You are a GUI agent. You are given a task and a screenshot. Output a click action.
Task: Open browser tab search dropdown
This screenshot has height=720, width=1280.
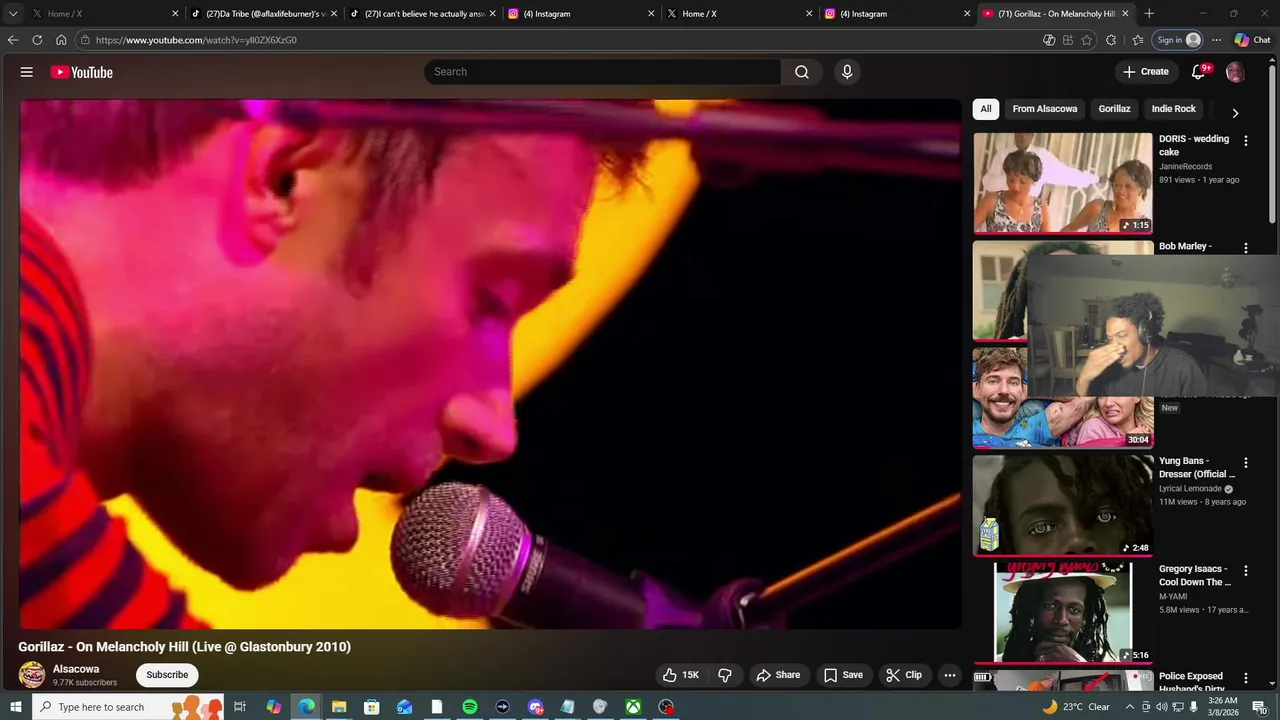click(x=13, y=14)
